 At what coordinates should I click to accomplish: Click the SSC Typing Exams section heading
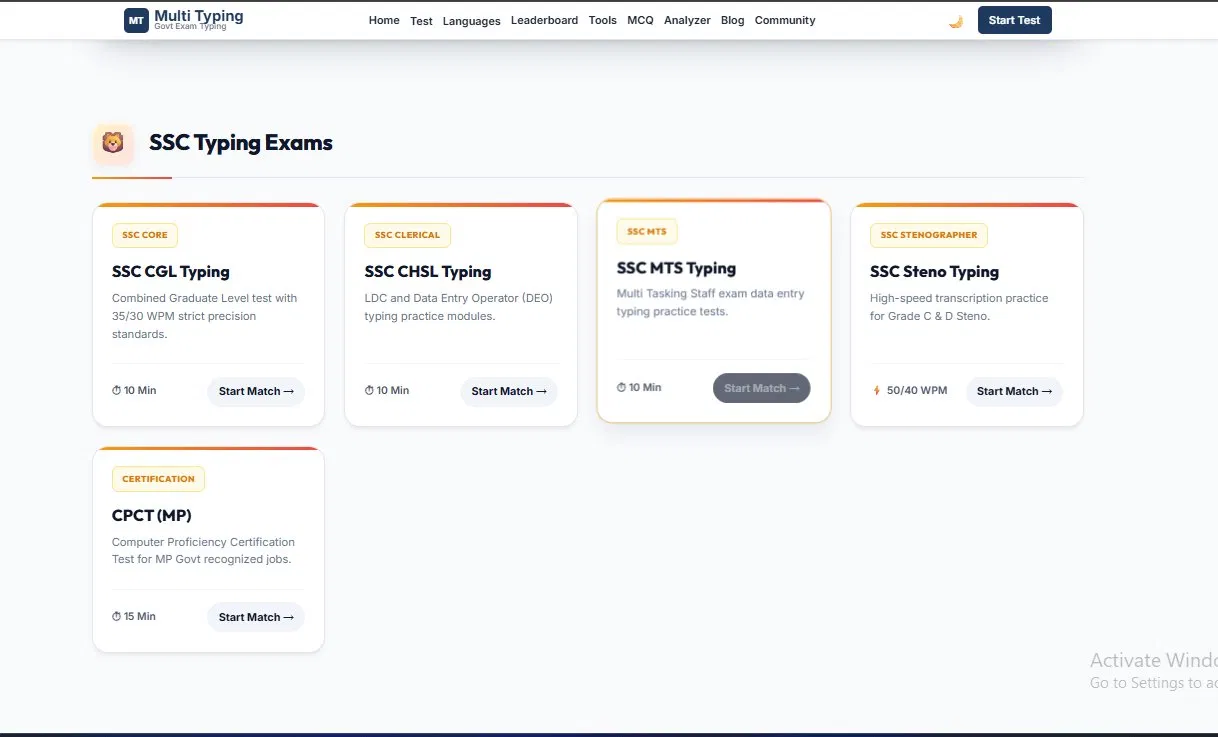[241, 143]
